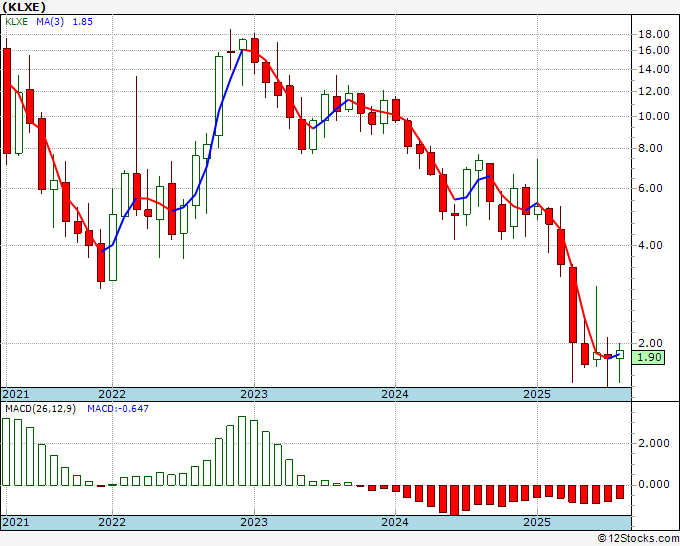680x546 pixels.
Task: Click the 8.00 price axis label
Action: [651, 148]
